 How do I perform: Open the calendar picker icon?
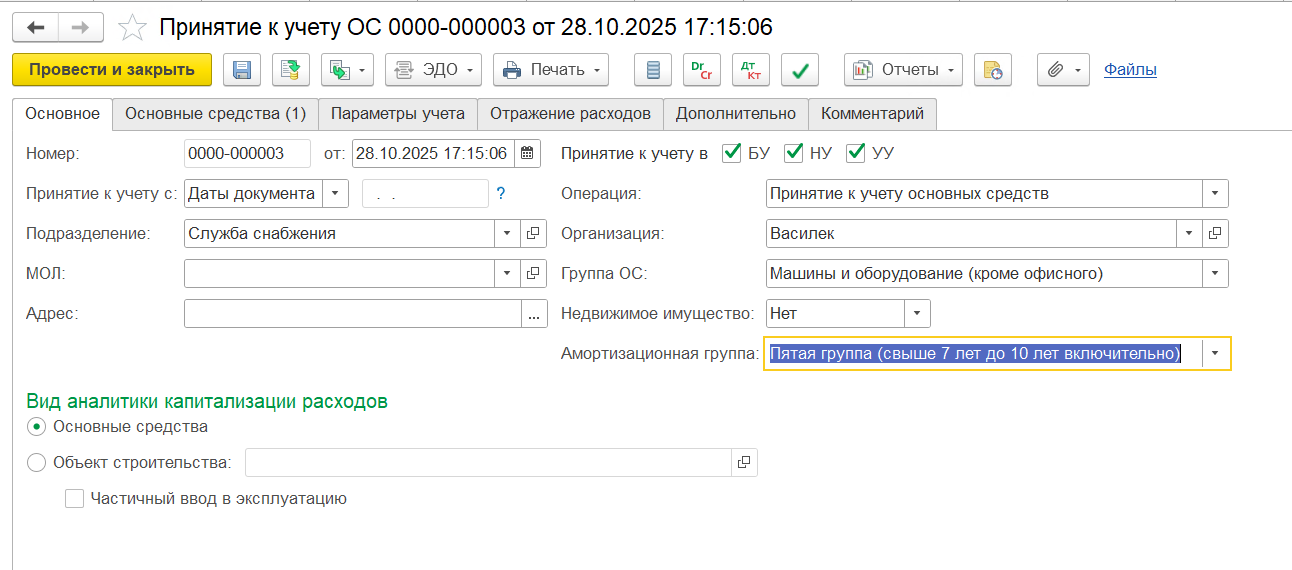click(x=528, y=154)
